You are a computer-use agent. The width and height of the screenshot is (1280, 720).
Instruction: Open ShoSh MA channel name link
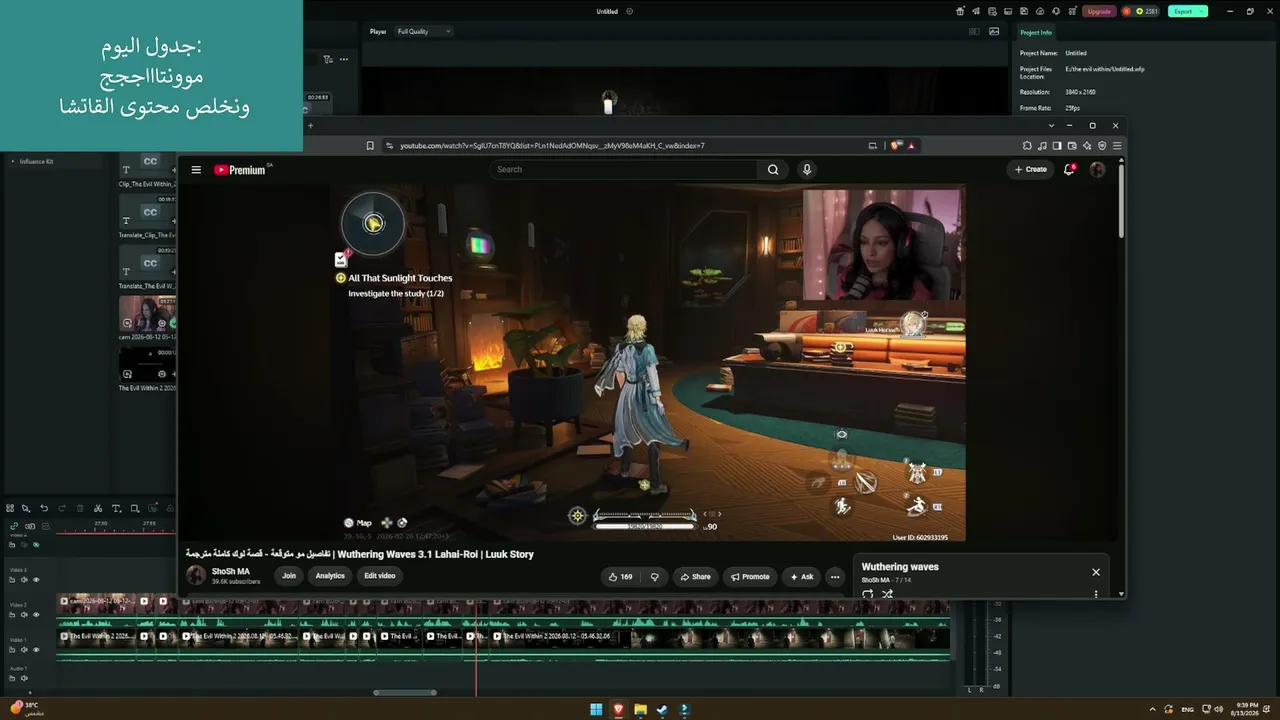click(x=231, y=572)
